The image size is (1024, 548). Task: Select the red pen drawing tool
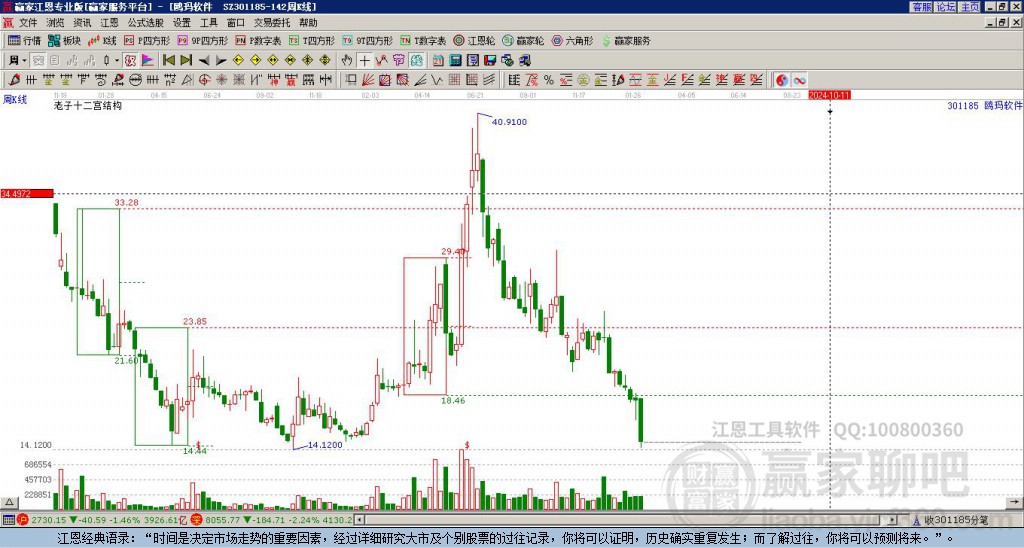click(13, 80)
